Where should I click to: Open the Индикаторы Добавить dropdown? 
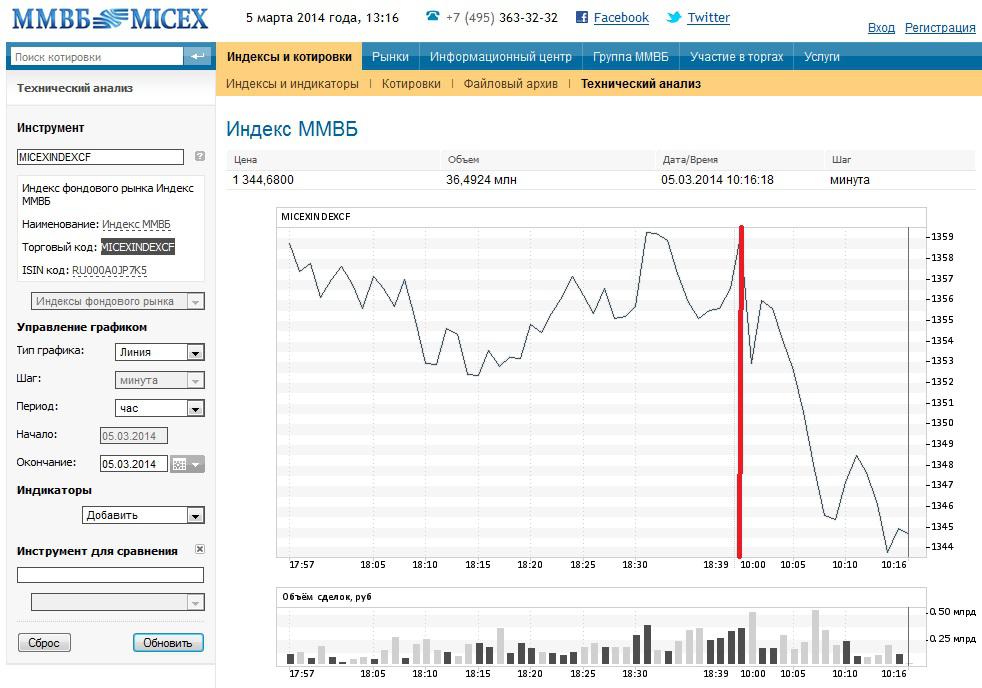143,515
